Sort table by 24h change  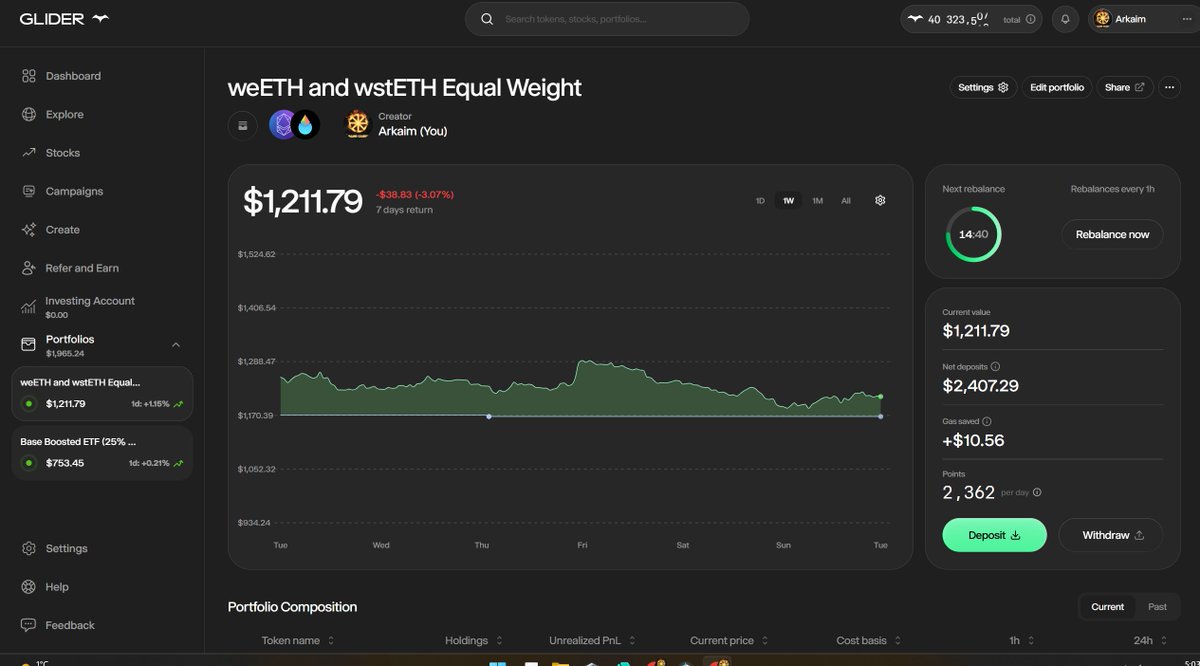click(1150, 640)
